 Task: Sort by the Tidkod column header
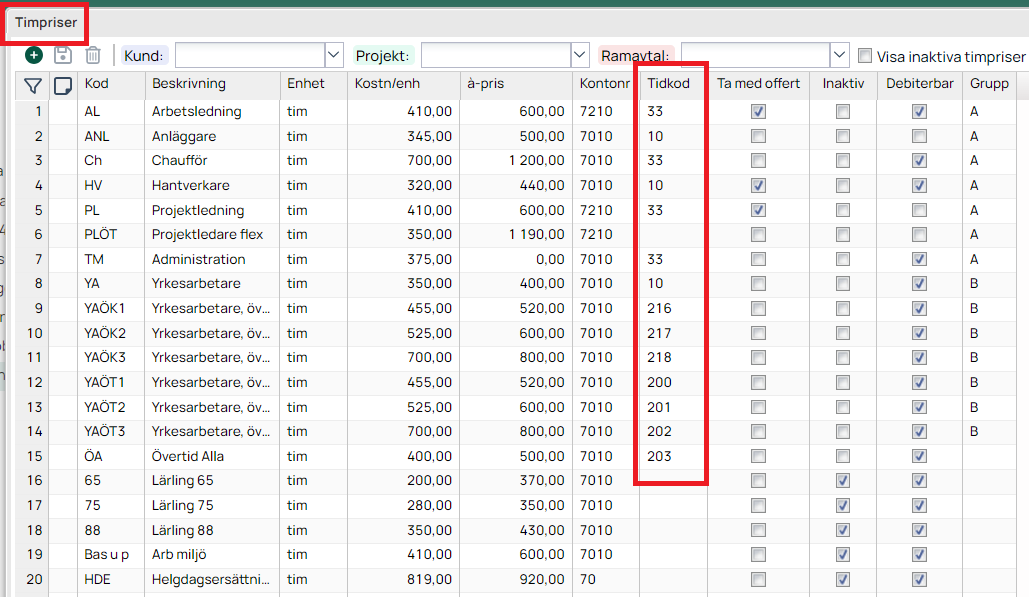[668, 84]
